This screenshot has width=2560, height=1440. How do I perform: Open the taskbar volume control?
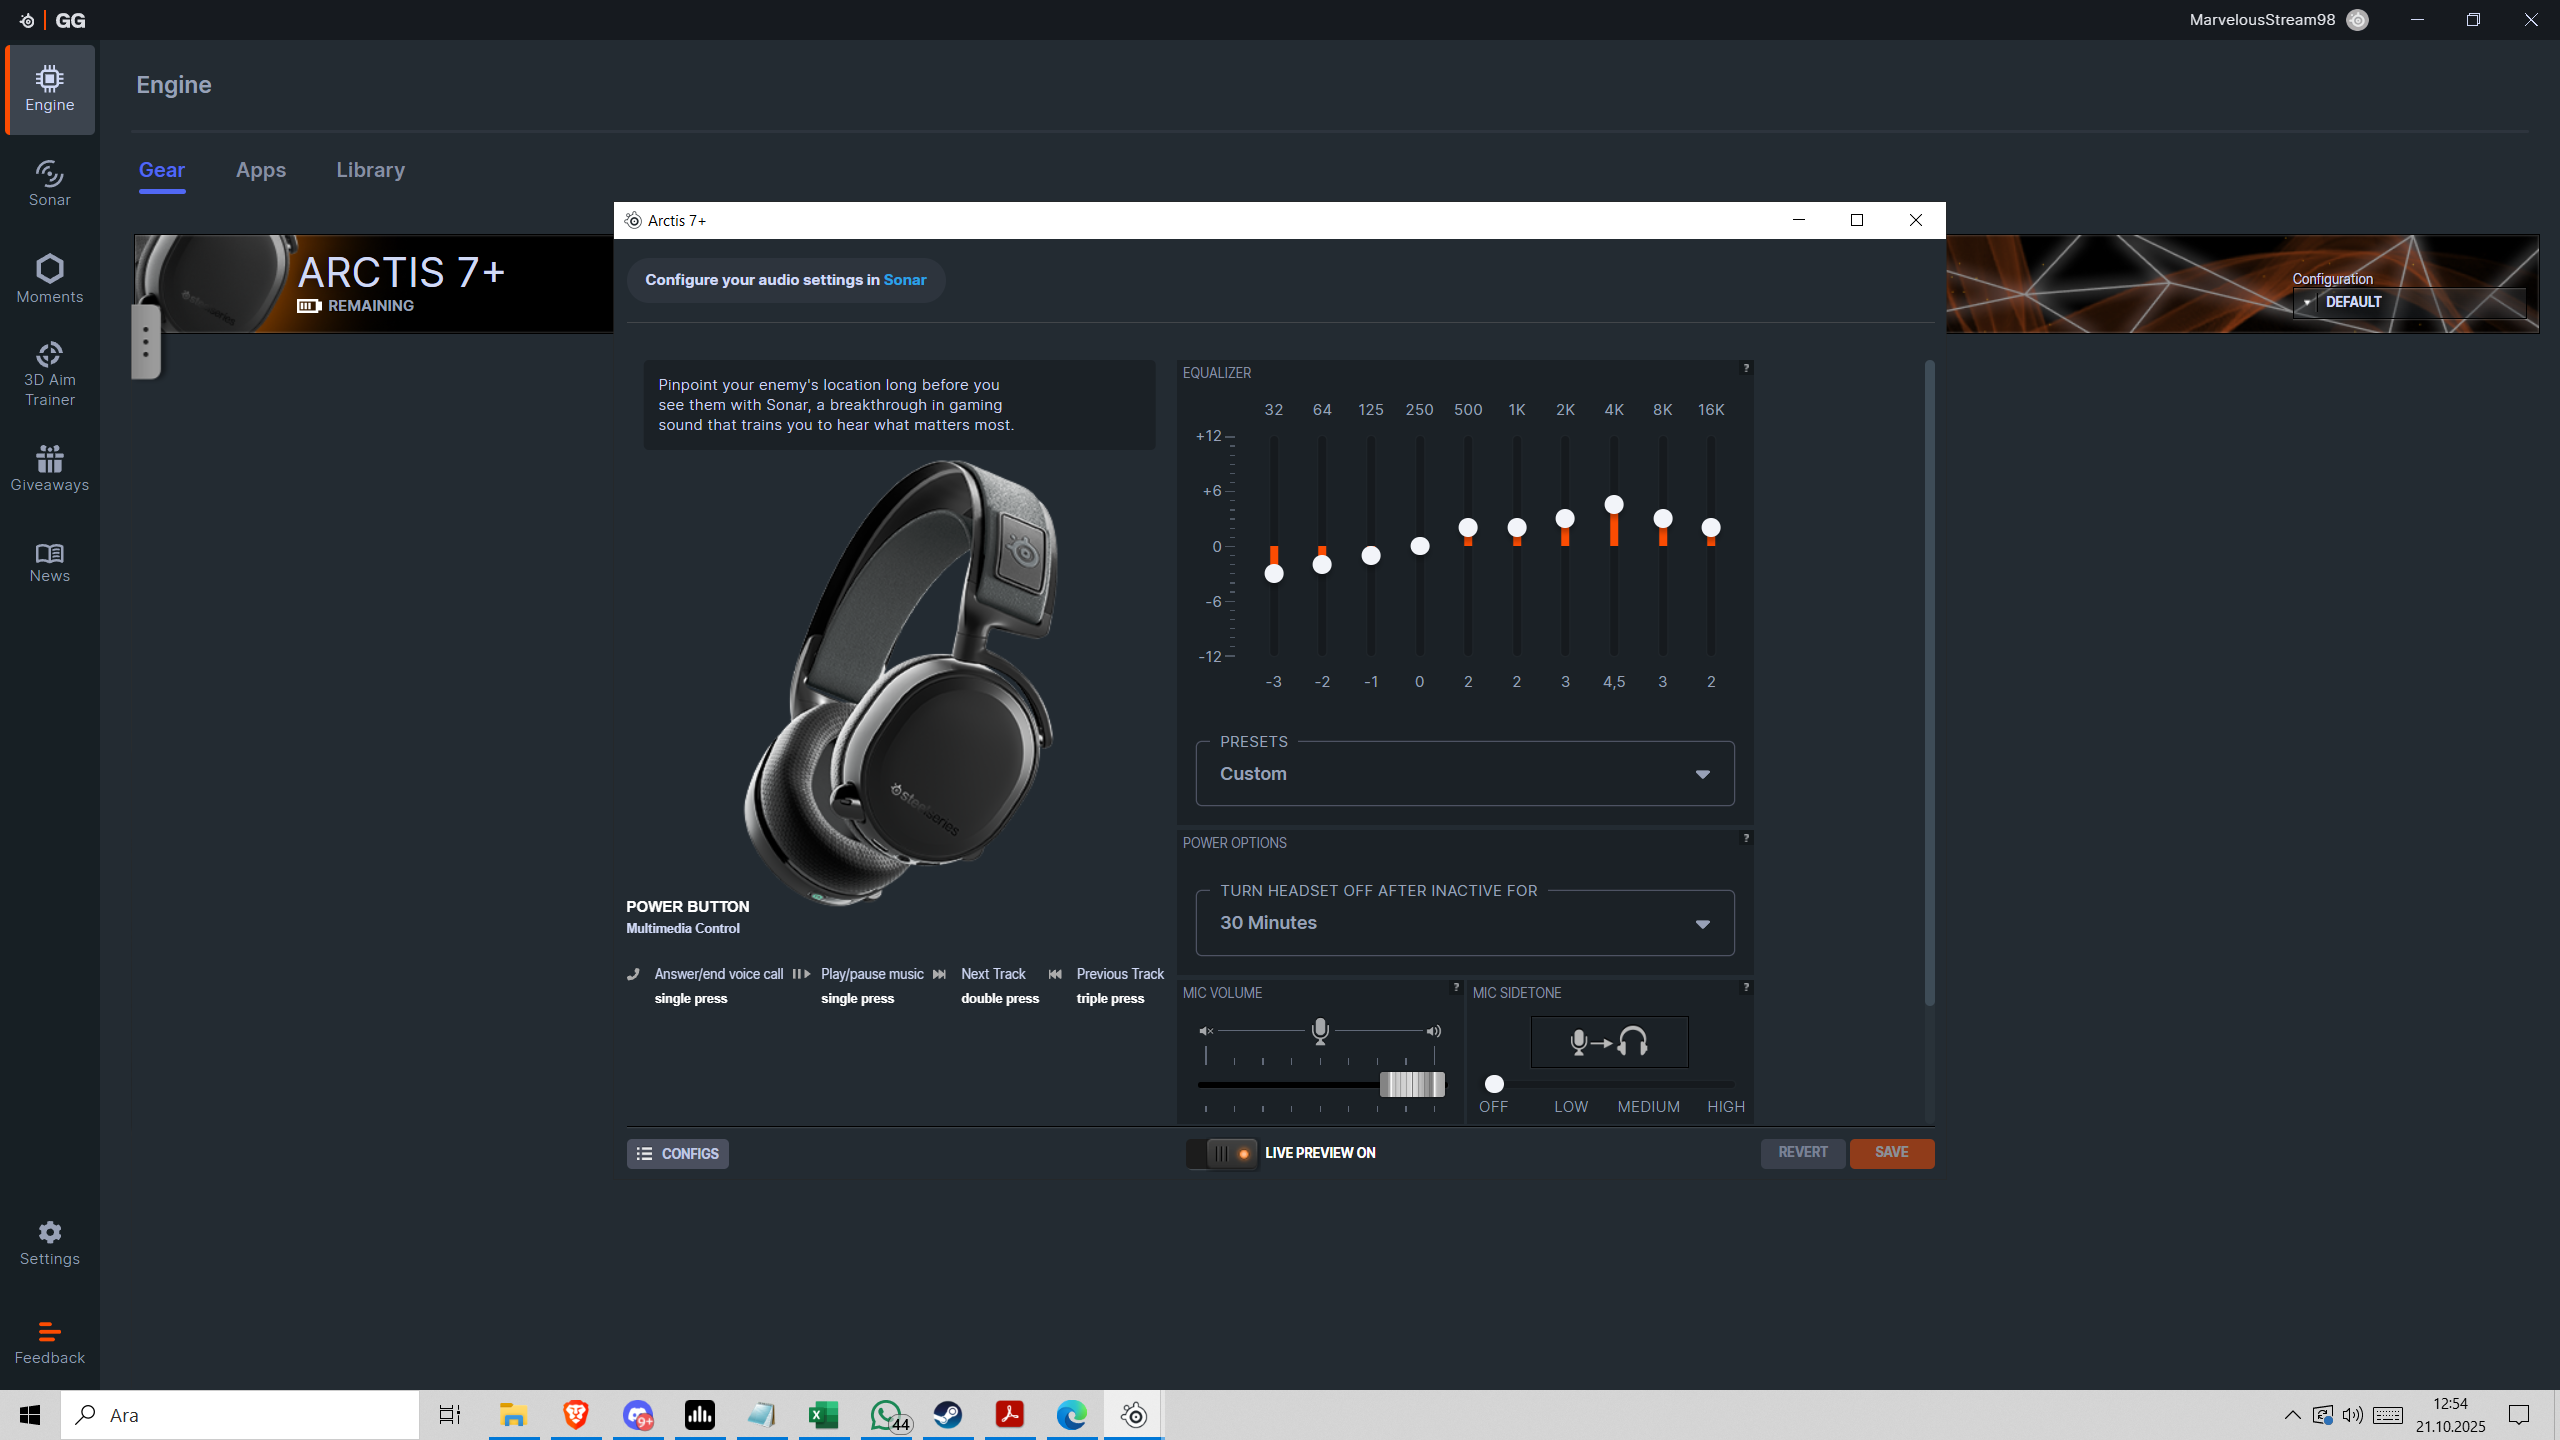[2353, 1415]
